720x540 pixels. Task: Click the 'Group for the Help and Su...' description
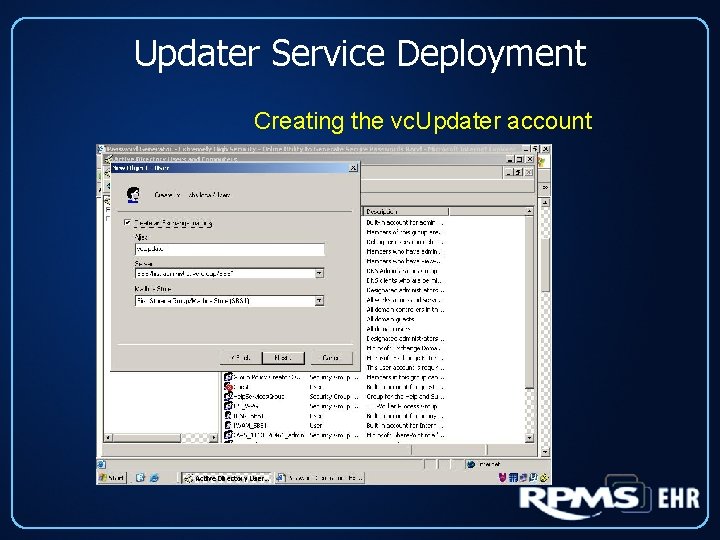[405, 396]
